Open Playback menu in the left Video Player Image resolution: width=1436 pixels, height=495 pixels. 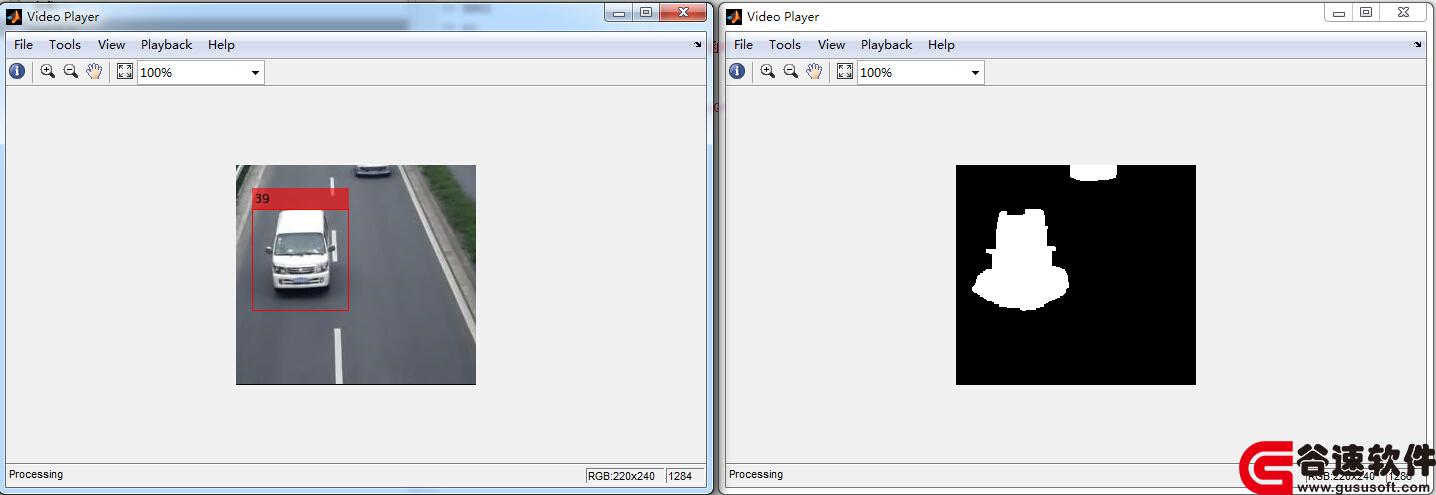pyautogui.click(x=166, y=44)
